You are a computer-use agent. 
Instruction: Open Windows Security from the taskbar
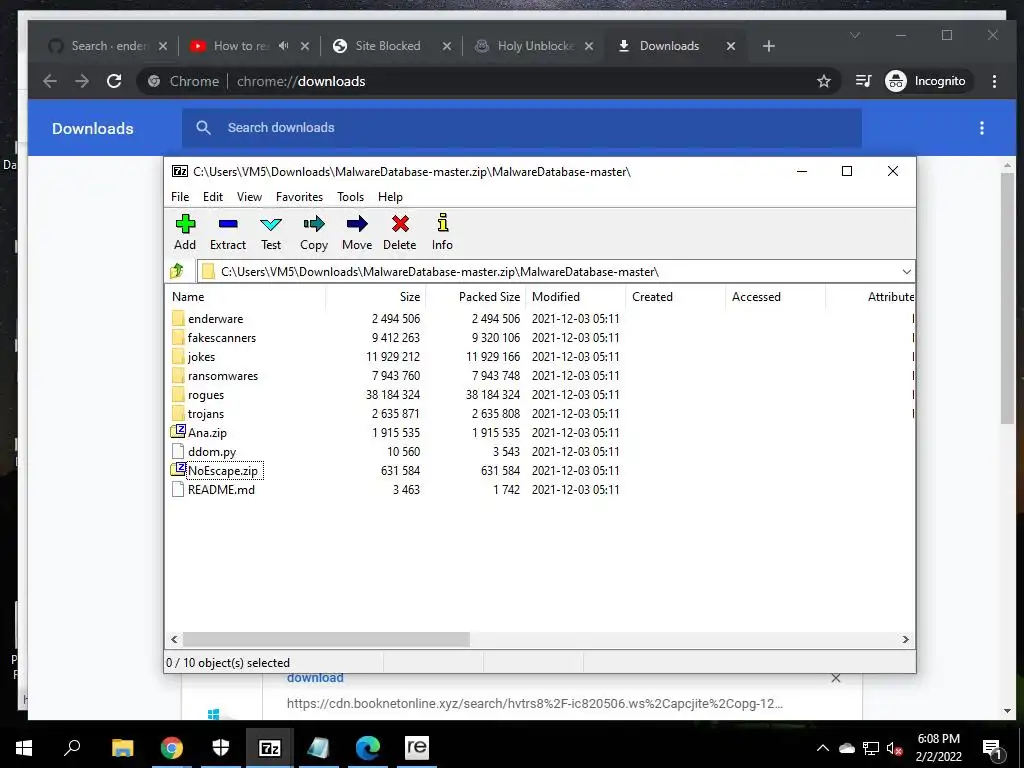[221, 748]
